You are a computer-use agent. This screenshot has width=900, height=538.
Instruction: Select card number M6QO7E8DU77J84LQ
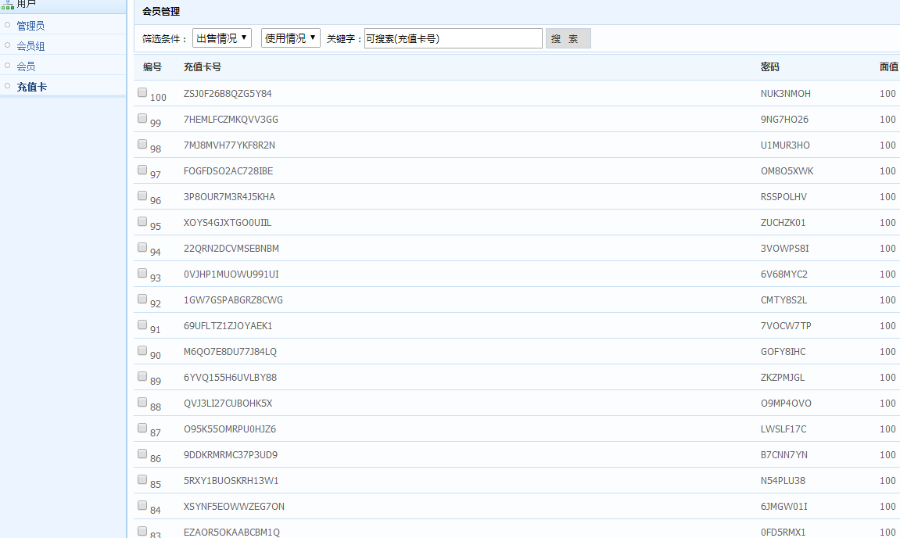tap(230, 352)
